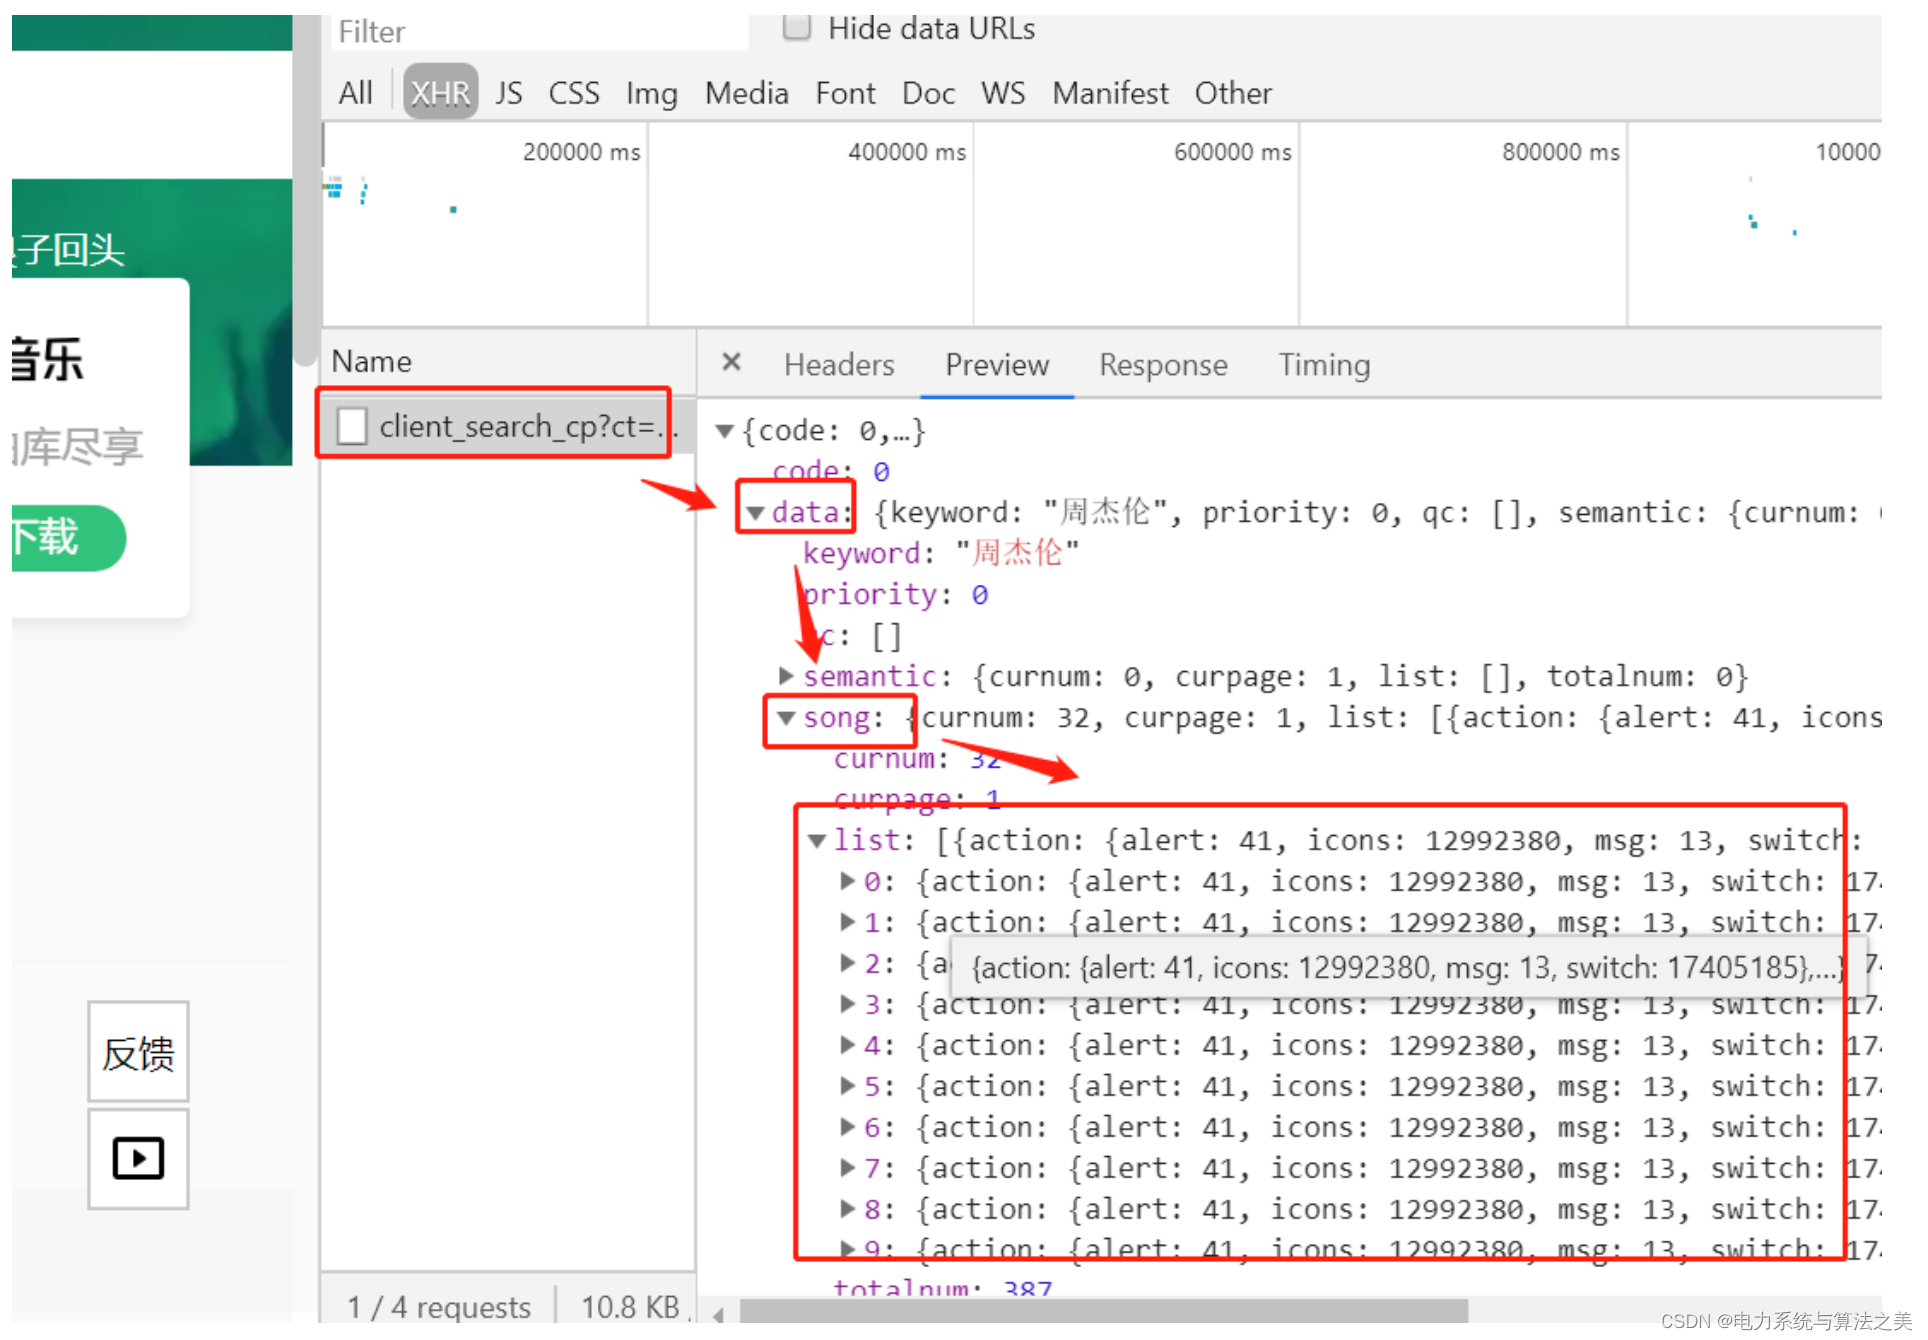
Task: Collapse the data node in Preview
Action: 757,511
